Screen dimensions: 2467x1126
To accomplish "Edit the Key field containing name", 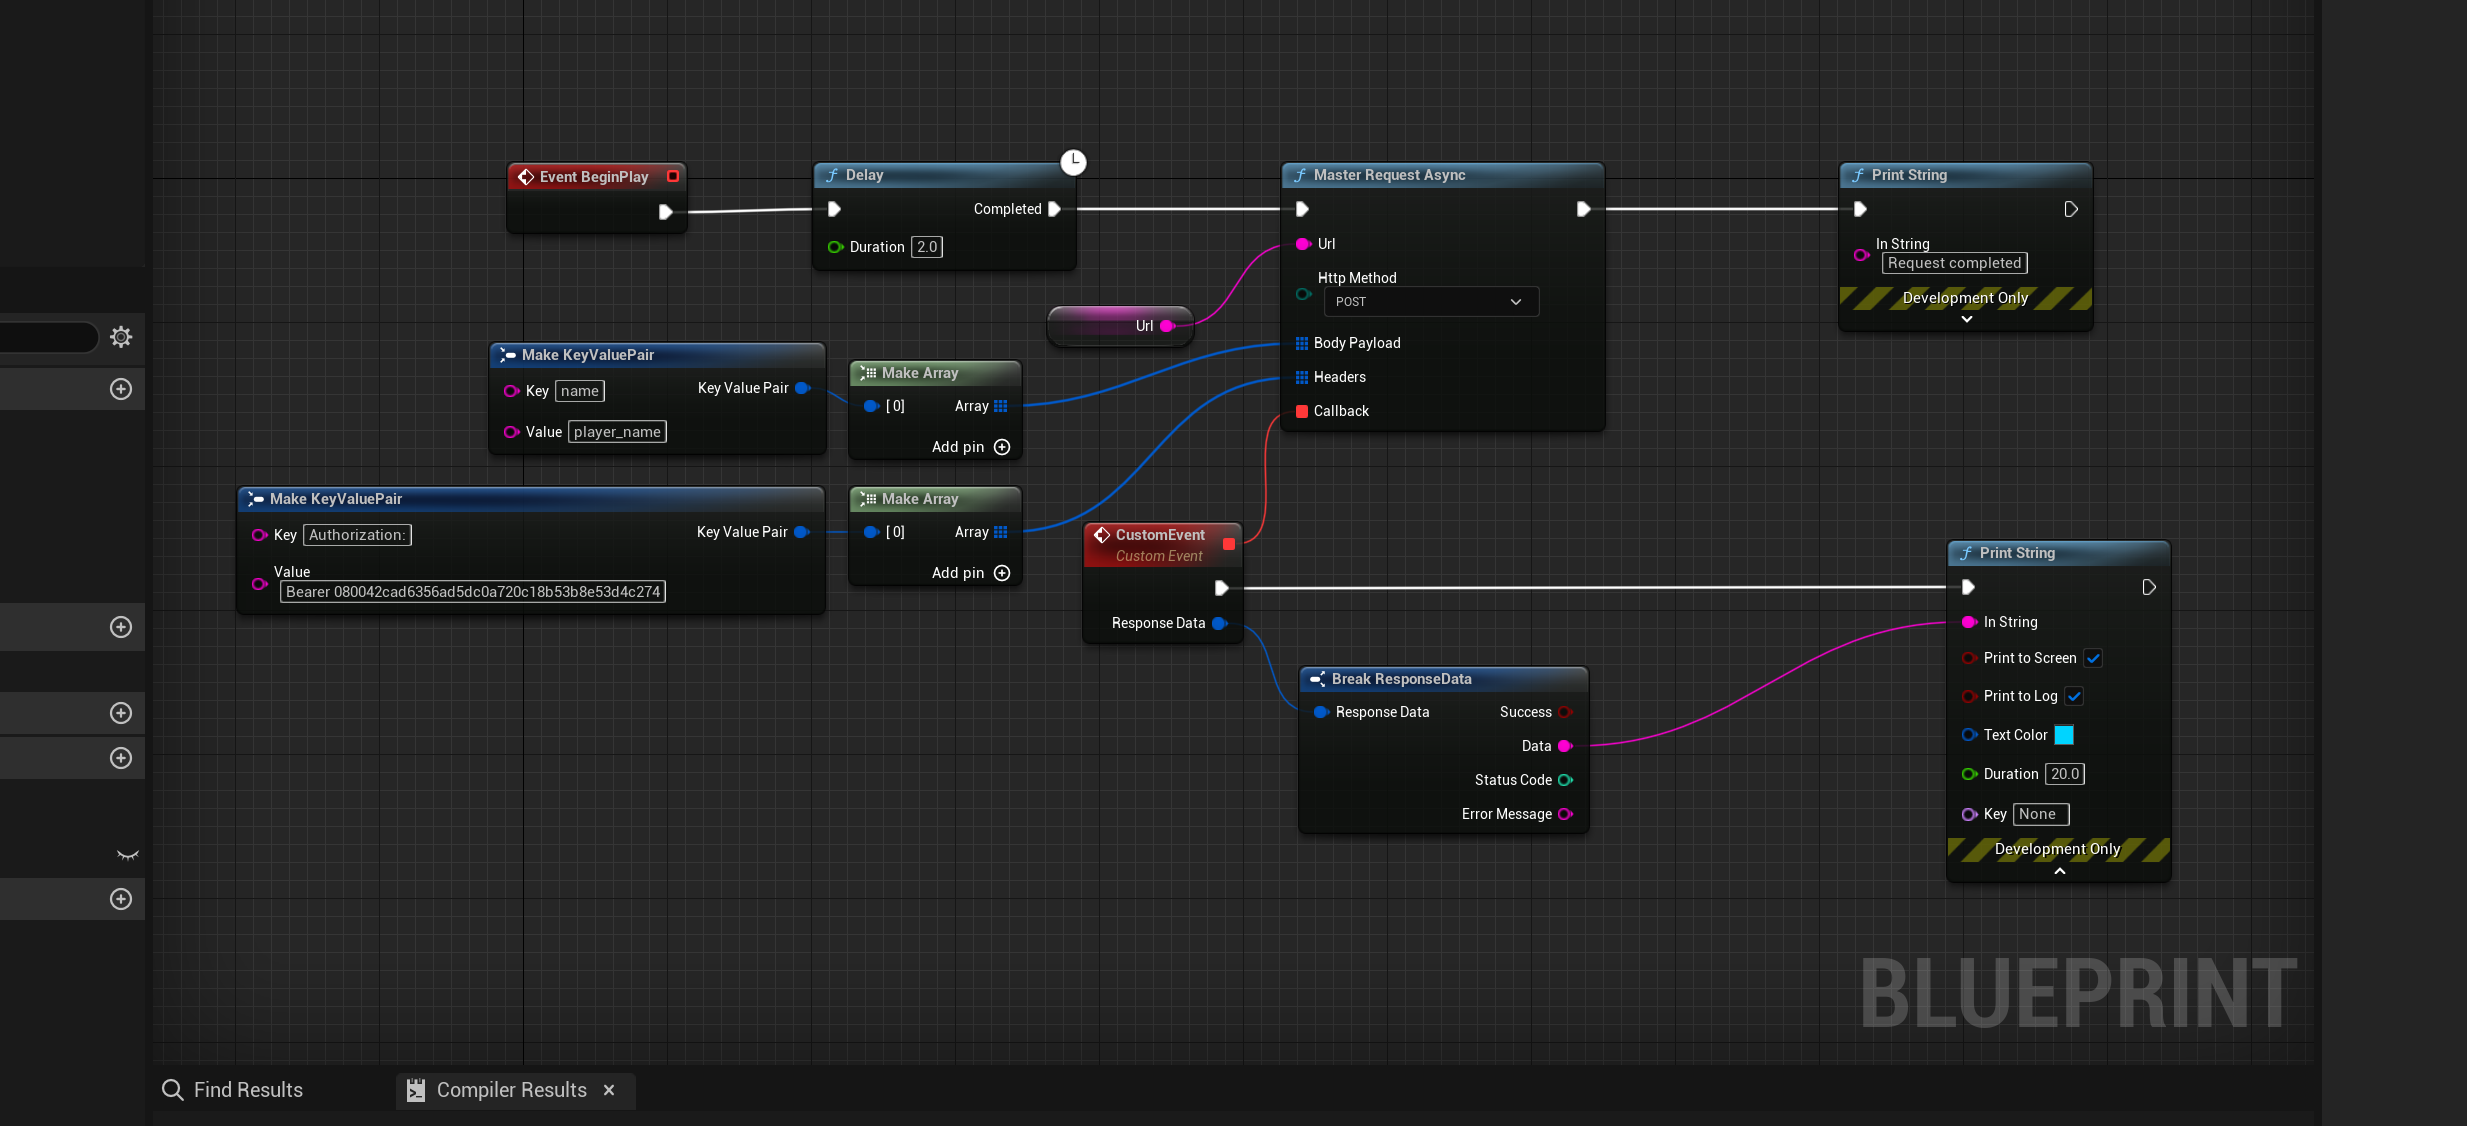I will 580,391.
